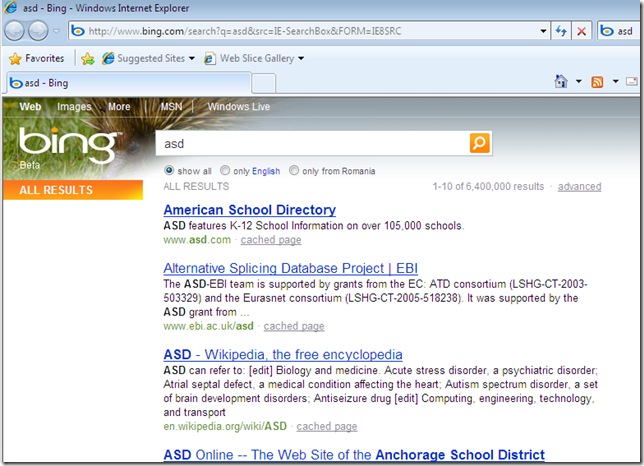Viewport: 644px width, 466px height.
Task: Click ALL RESULTS in the sidebar
Action: [73, 190]
